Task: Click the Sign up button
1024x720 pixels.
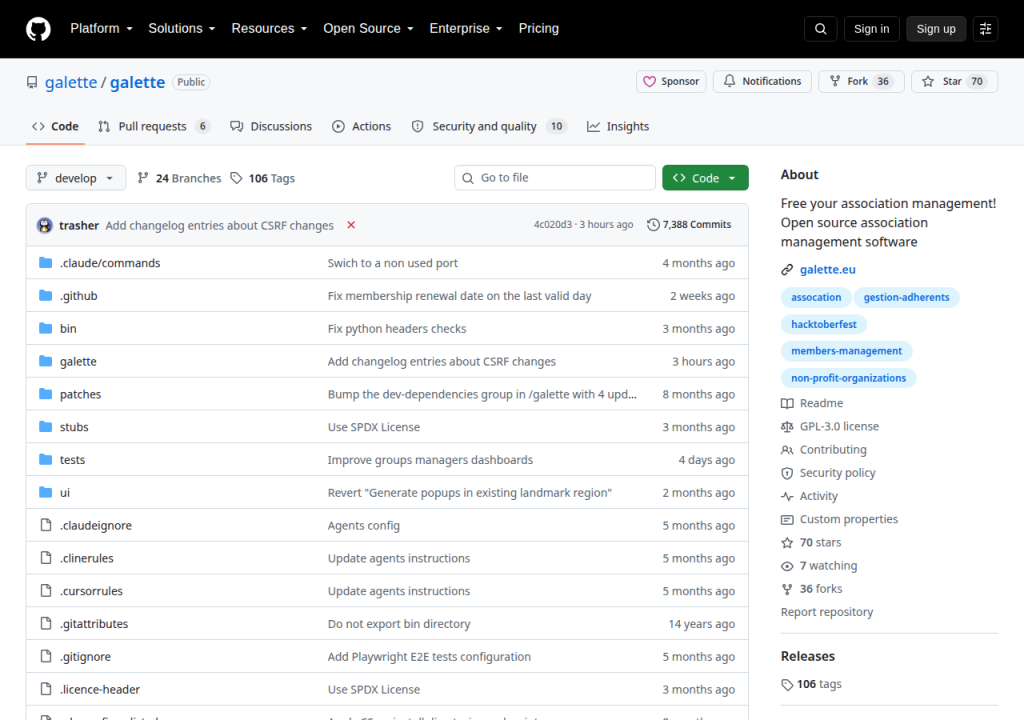Action: pyautogui.click(x=936, y=29)
